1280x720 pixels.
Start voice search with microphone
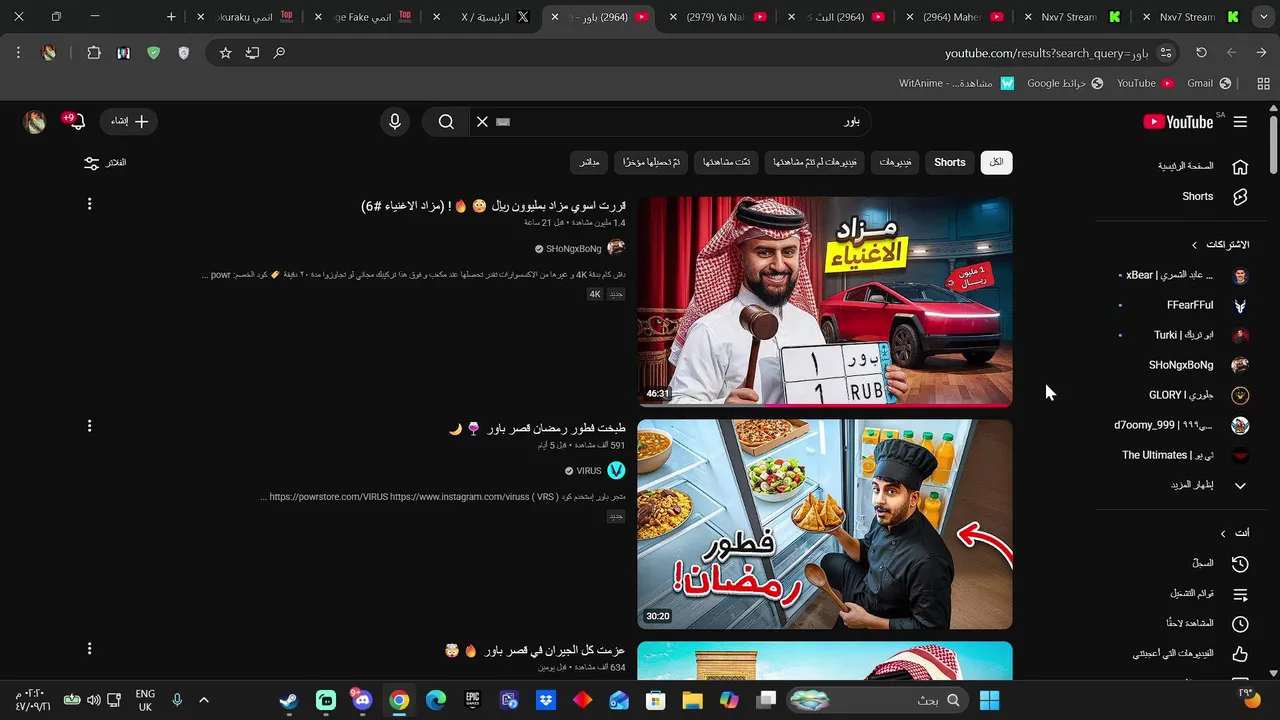pyautogui.click(x=395, y=122)
